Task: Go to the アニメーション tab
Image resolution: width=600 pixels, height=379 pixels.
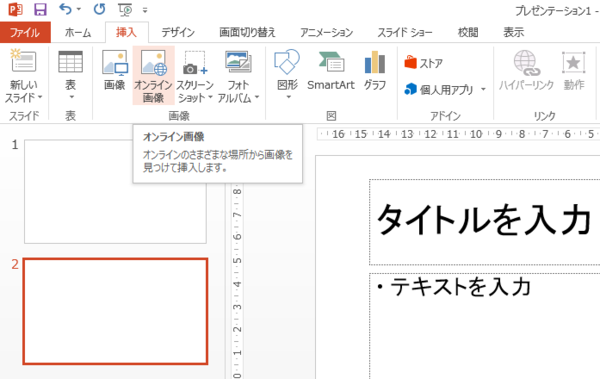Action: [x=326, y=33]
